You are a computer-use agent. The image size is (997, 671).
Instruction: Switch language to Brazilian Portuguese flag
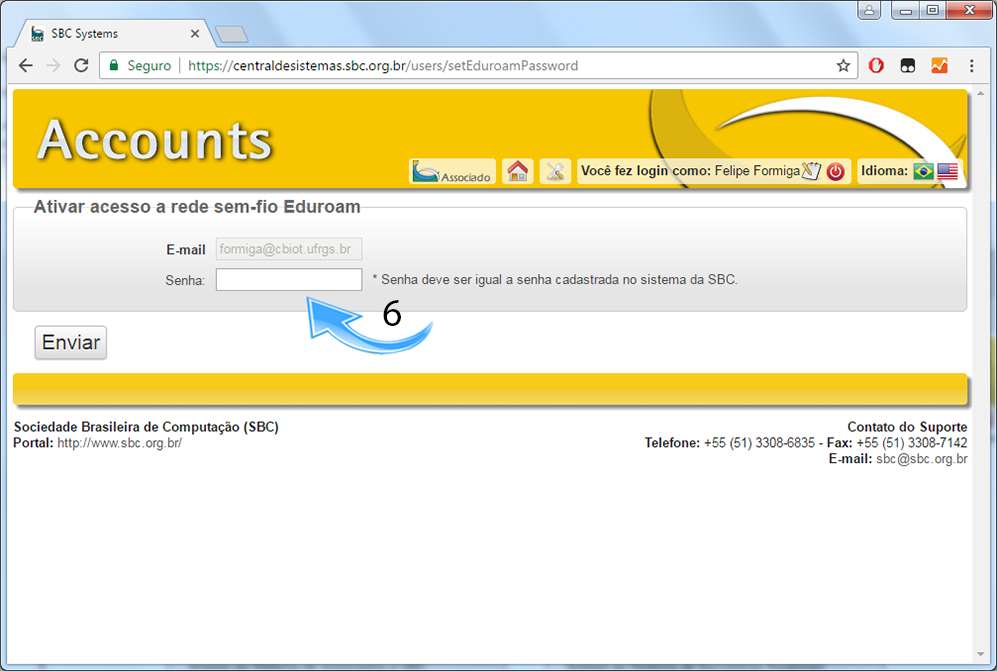click(x=923, y=171)
